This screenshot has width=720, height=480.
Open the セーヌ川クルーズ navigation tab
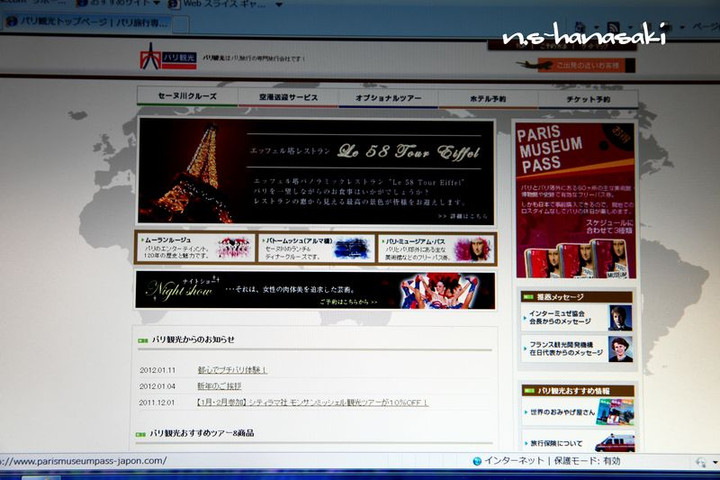tap(187, 96)
